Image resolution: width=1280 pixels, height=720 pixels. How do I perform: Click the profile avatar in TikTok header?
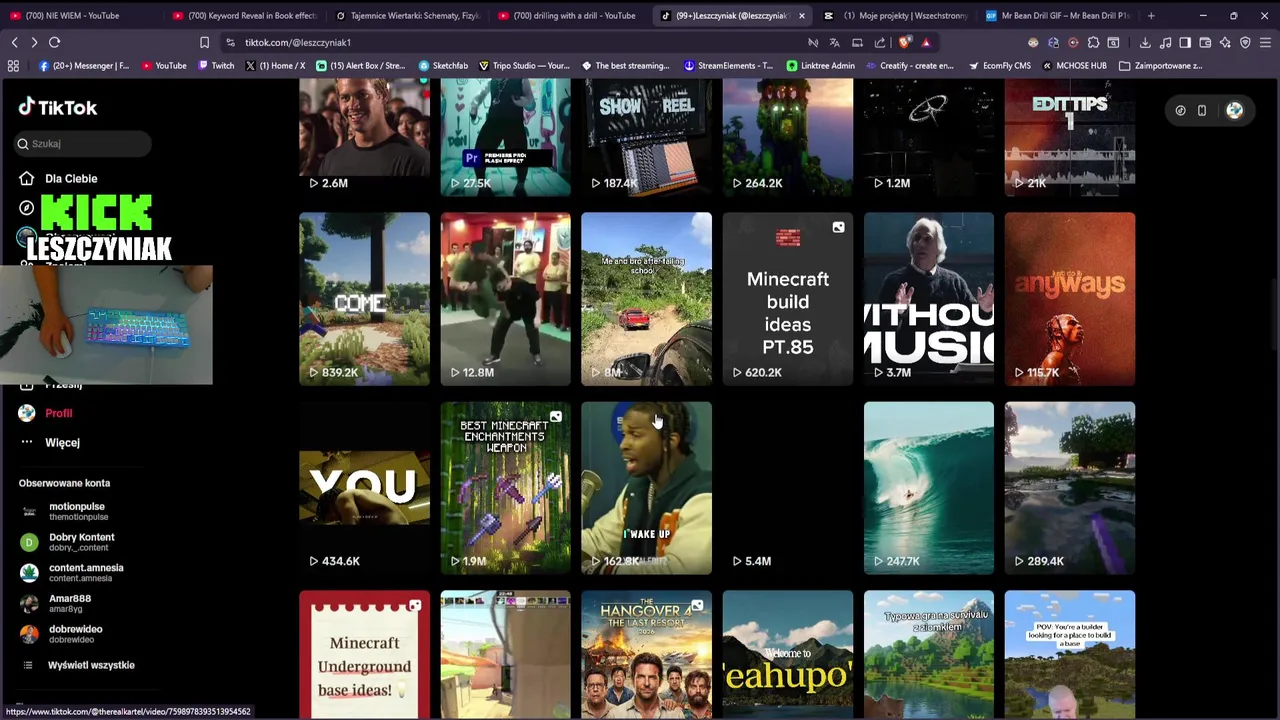coord(1234,110)
